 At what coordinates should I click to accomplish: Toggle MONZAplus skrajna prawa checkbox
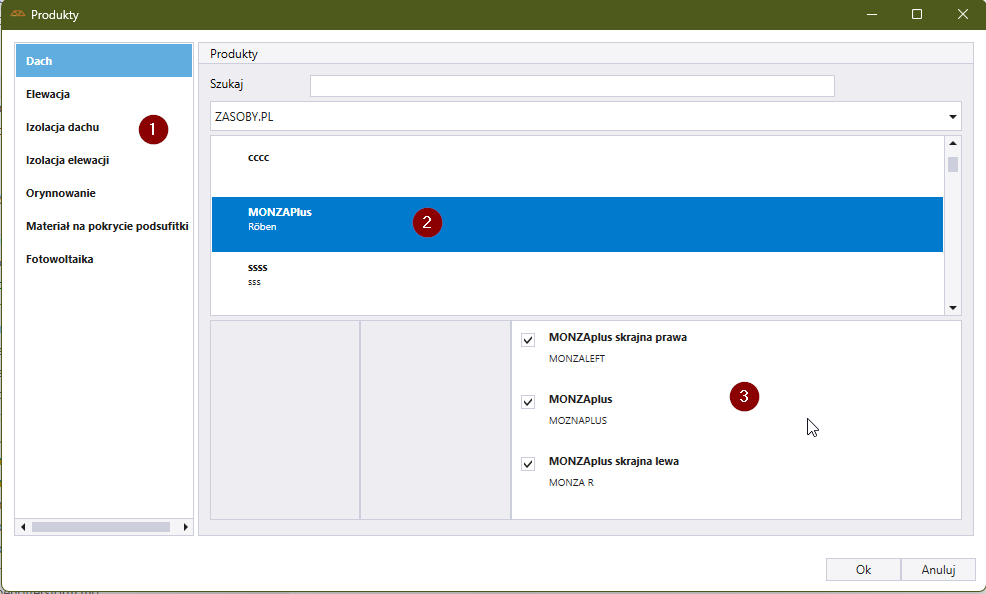528,341
